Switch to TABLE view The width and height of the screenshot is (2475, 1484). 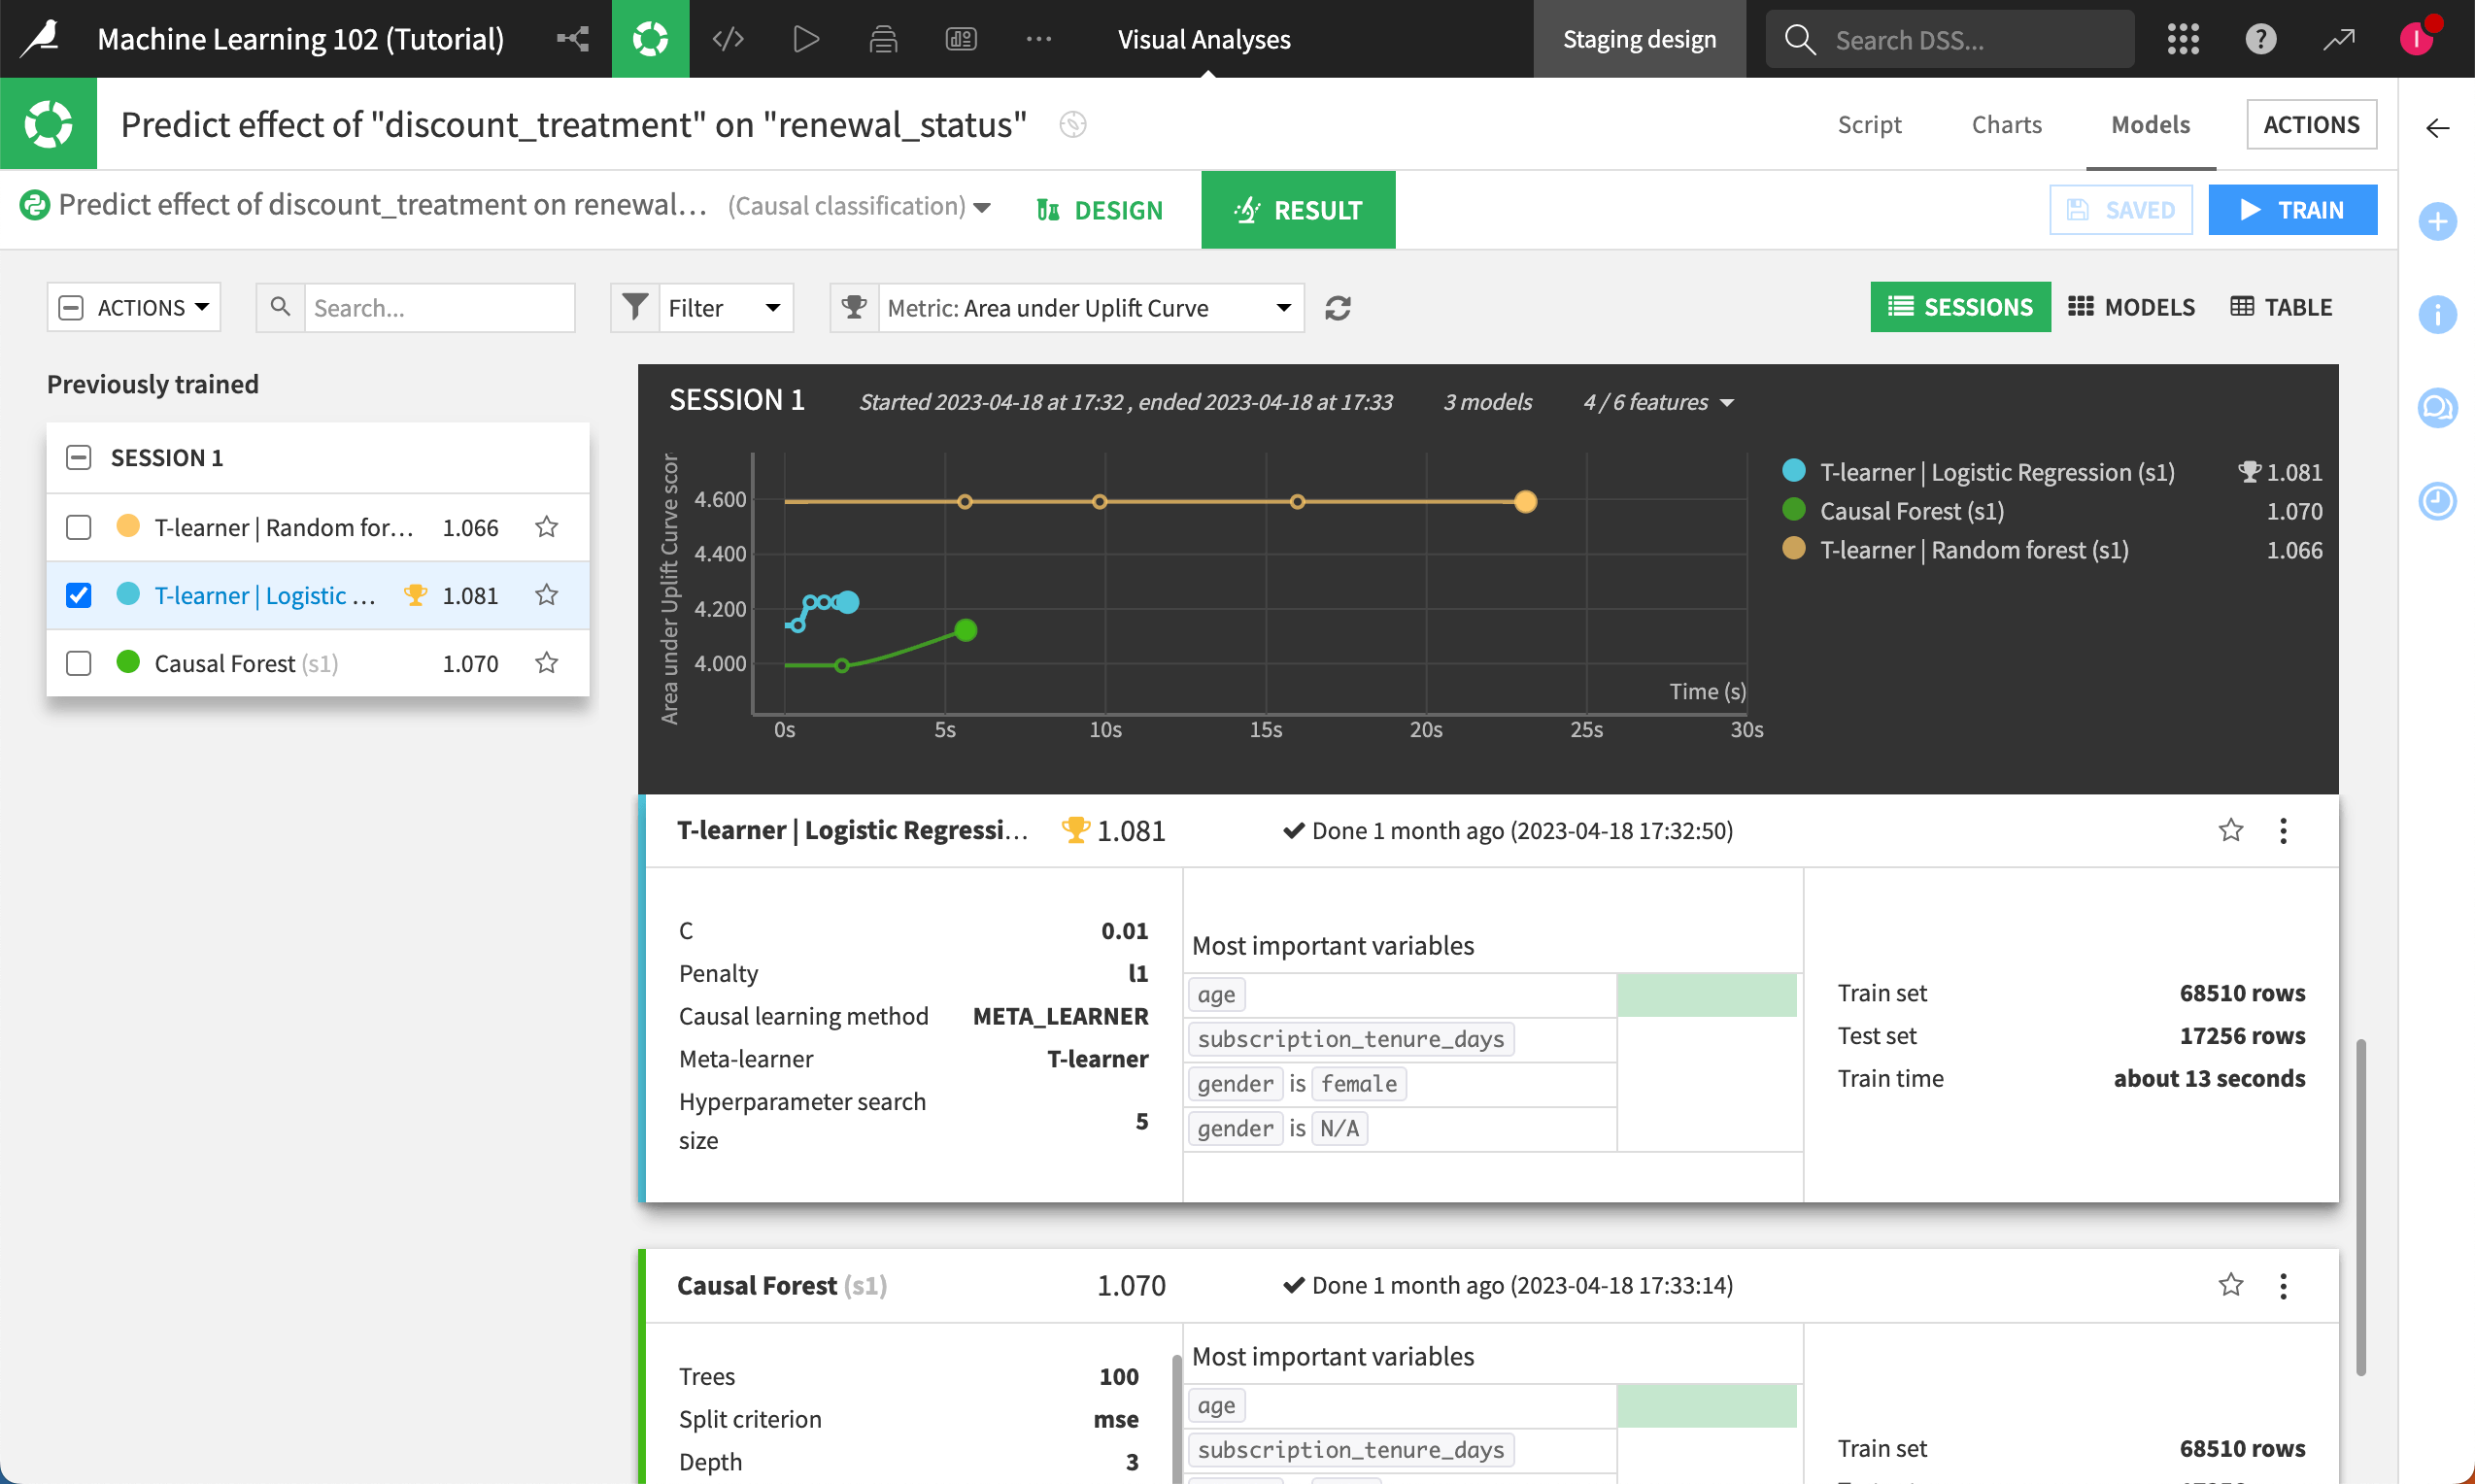pos(2281,307)
